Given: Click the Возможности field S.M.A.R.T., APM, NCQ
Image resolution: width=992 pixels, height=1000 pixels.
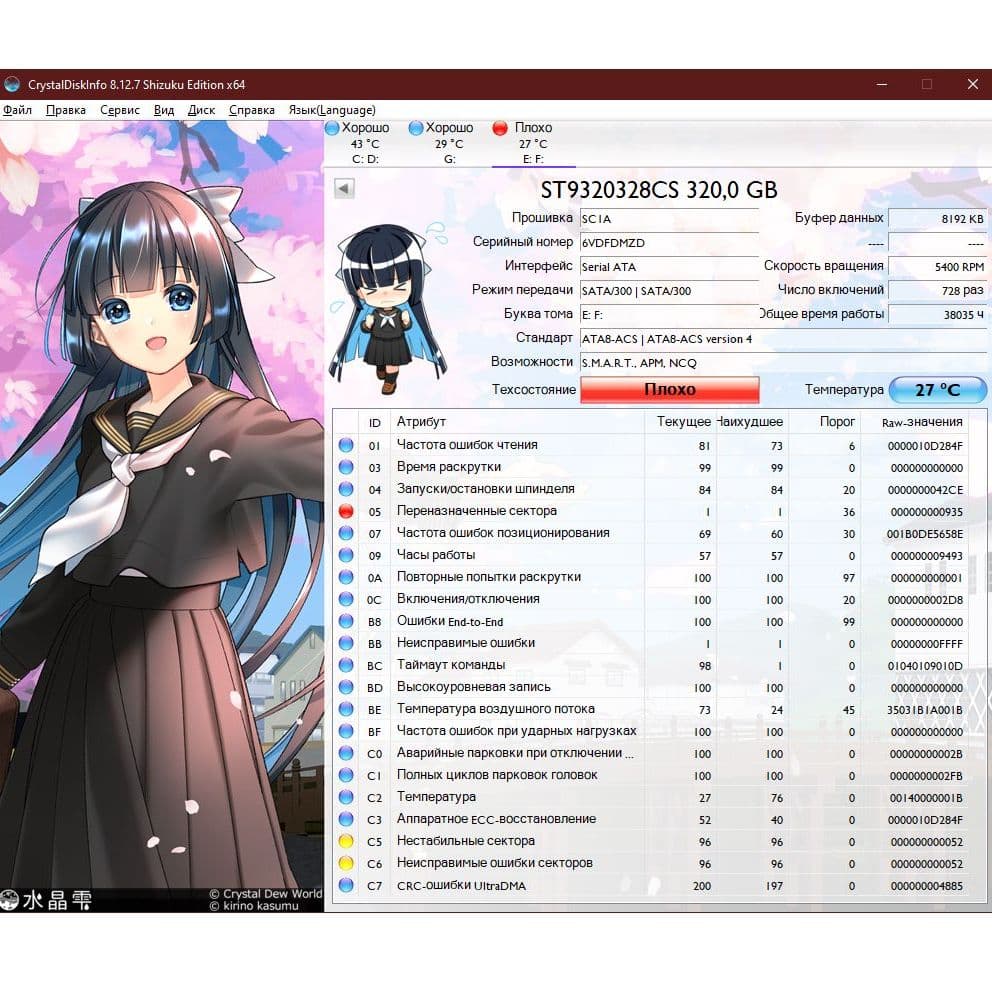Looking at the screenshot, I should (783, 363).
